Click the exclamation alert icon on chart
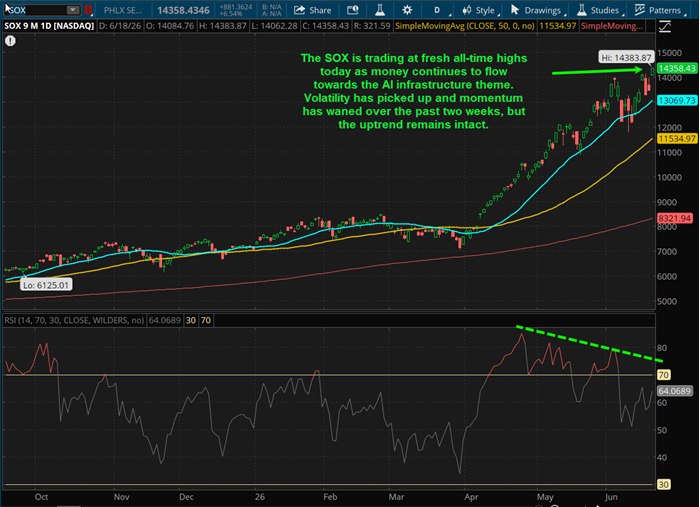The image size is (700, 507). 10,41
